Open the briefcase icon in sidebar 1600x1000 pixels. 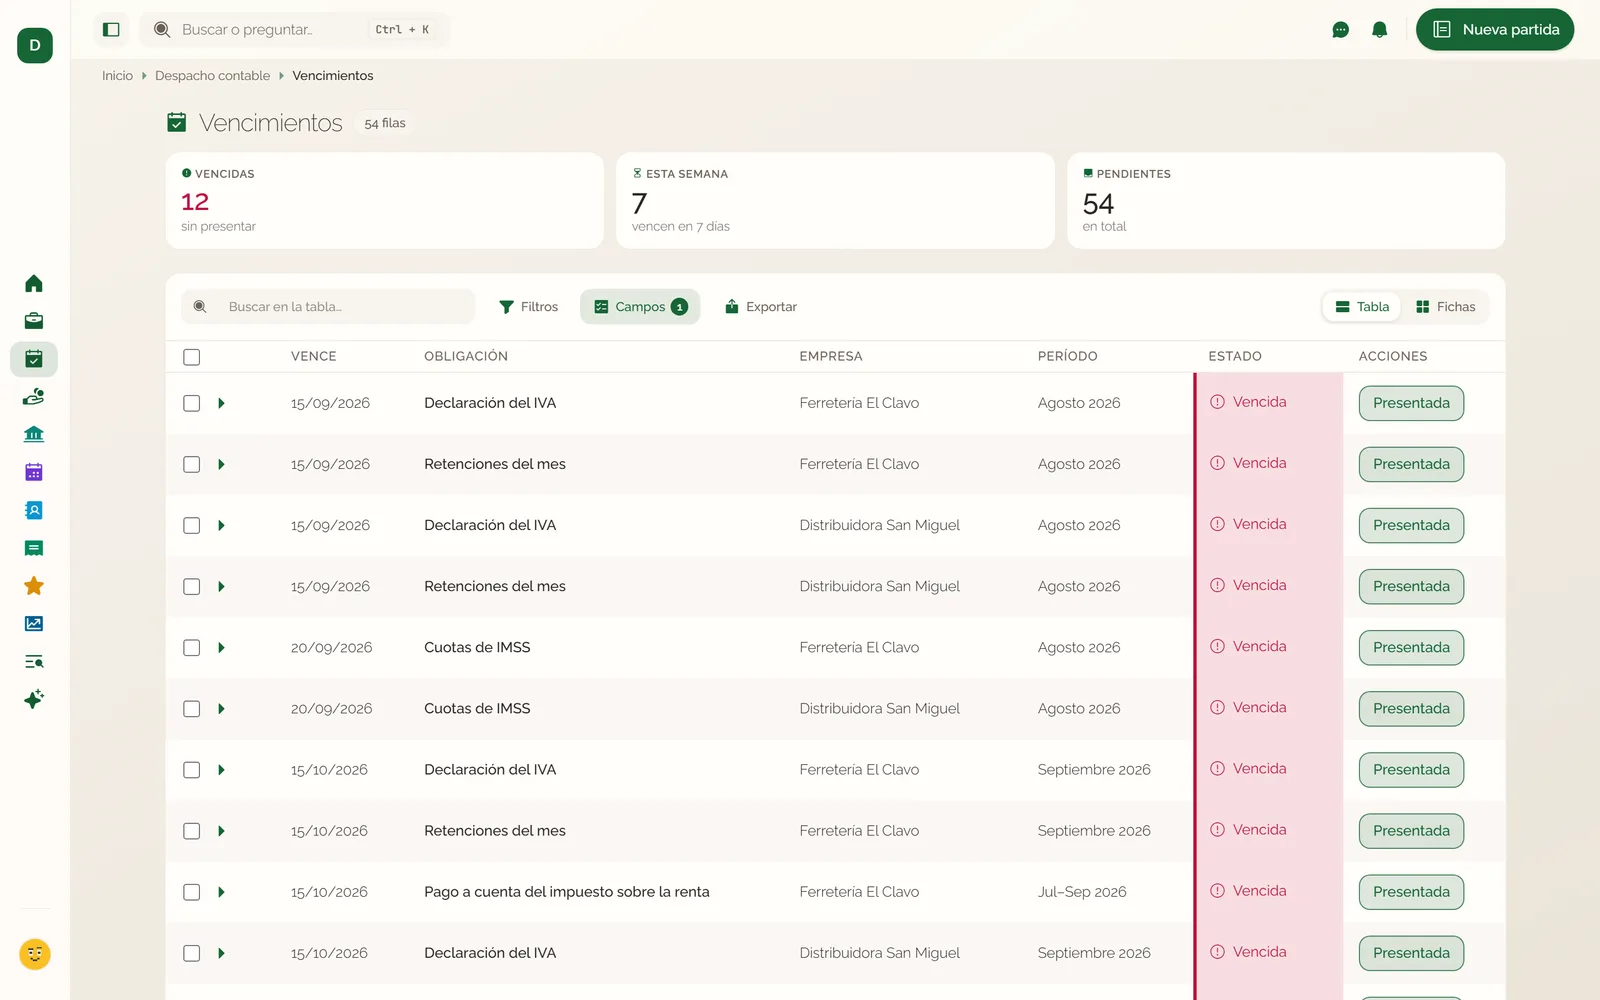34,321
